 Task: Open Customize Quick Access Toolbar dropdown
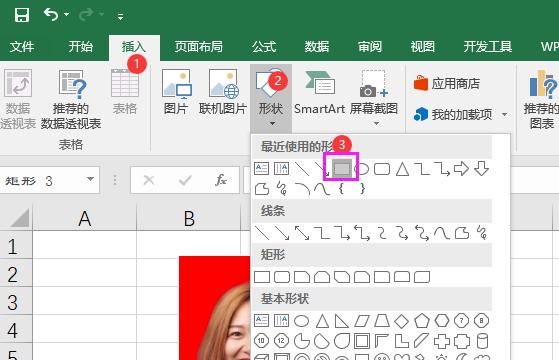(120, 16)
